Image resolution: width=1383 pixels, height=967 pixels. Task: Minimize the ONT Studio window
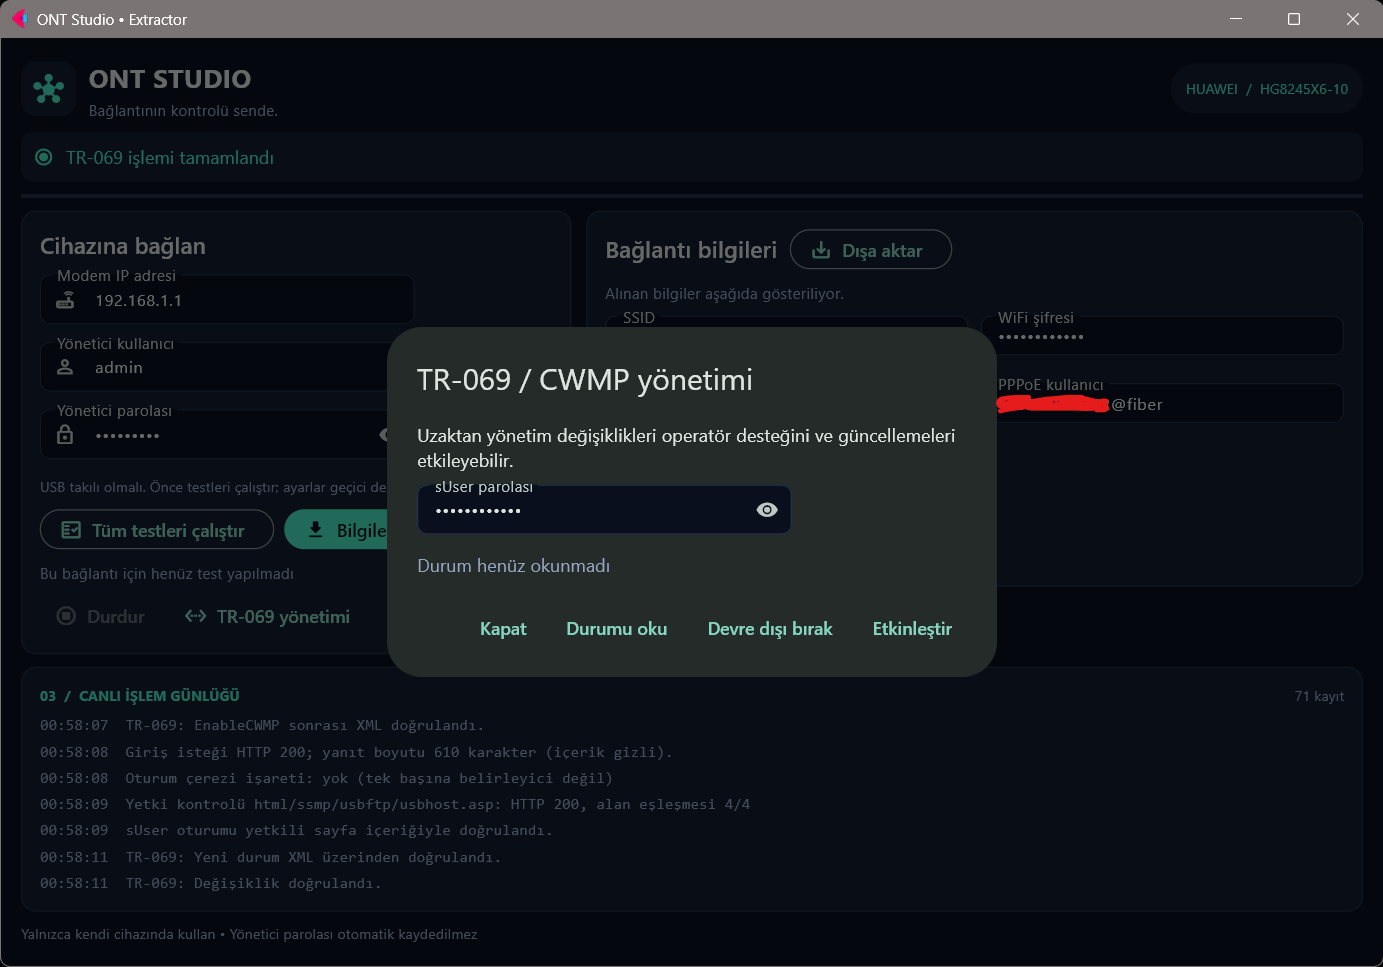[x=1236, y=19]
